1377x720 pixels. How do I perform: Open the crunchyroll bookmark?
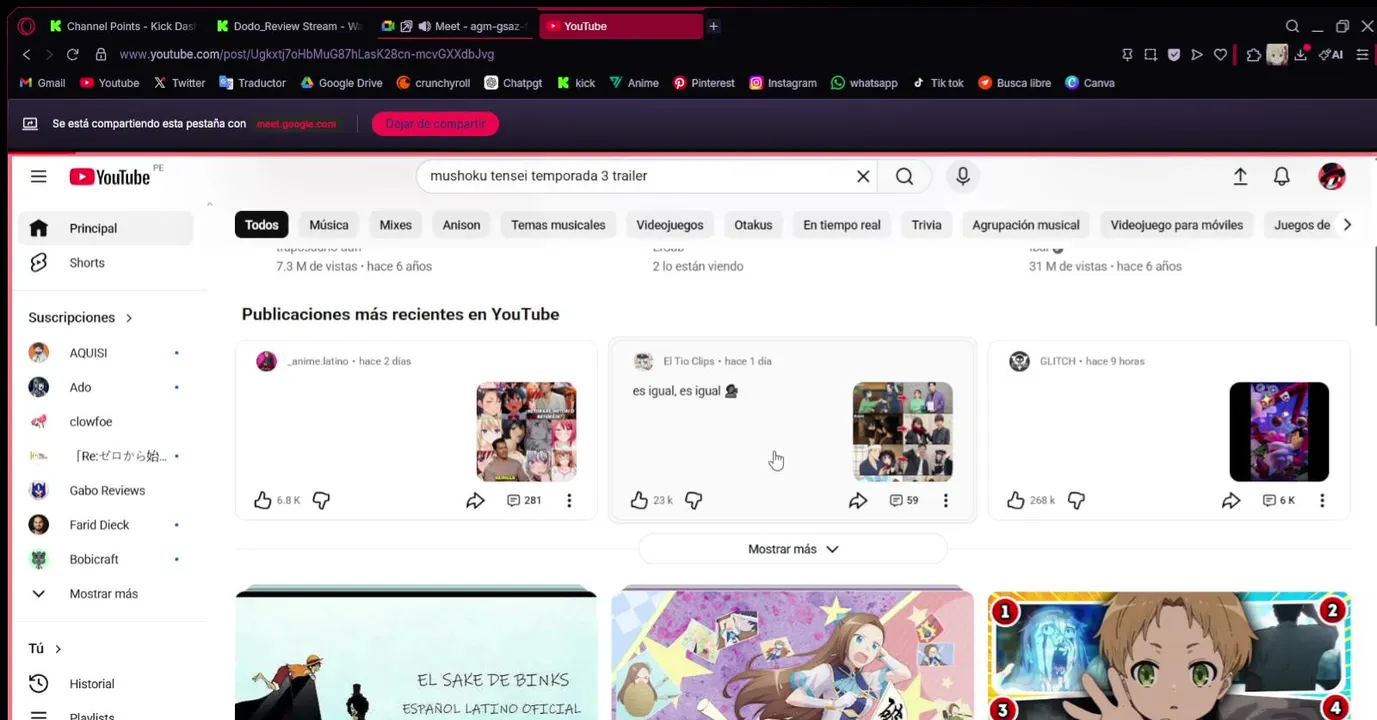coord(433,83)
